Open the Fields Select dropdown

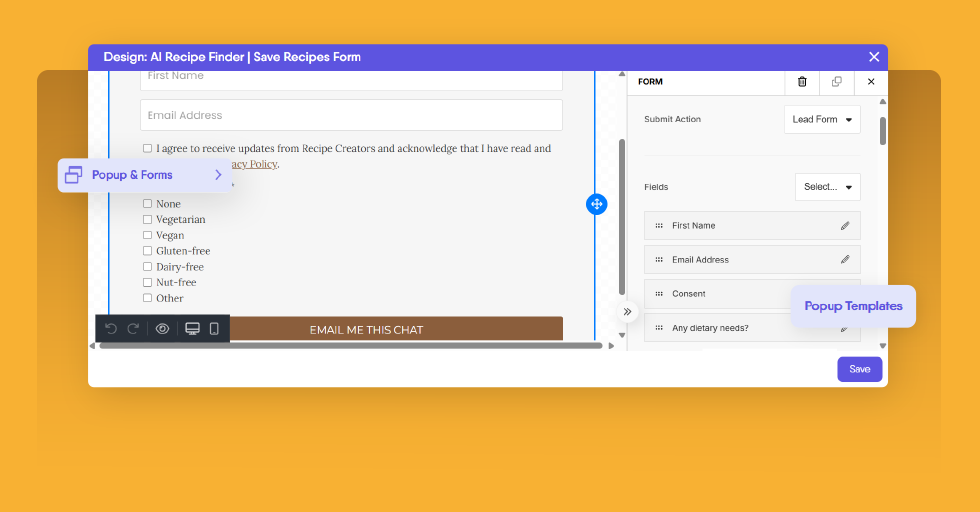click(x=827, y=187)
